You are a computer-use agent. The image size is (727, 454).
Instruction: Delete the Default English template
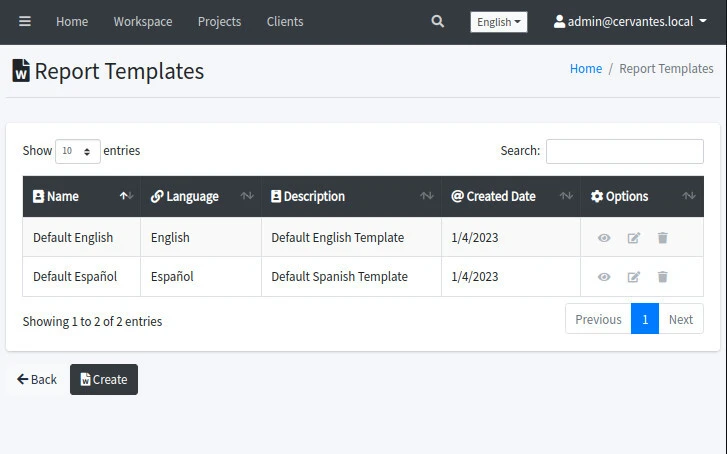pyautogui.click(x=662, y=238)
